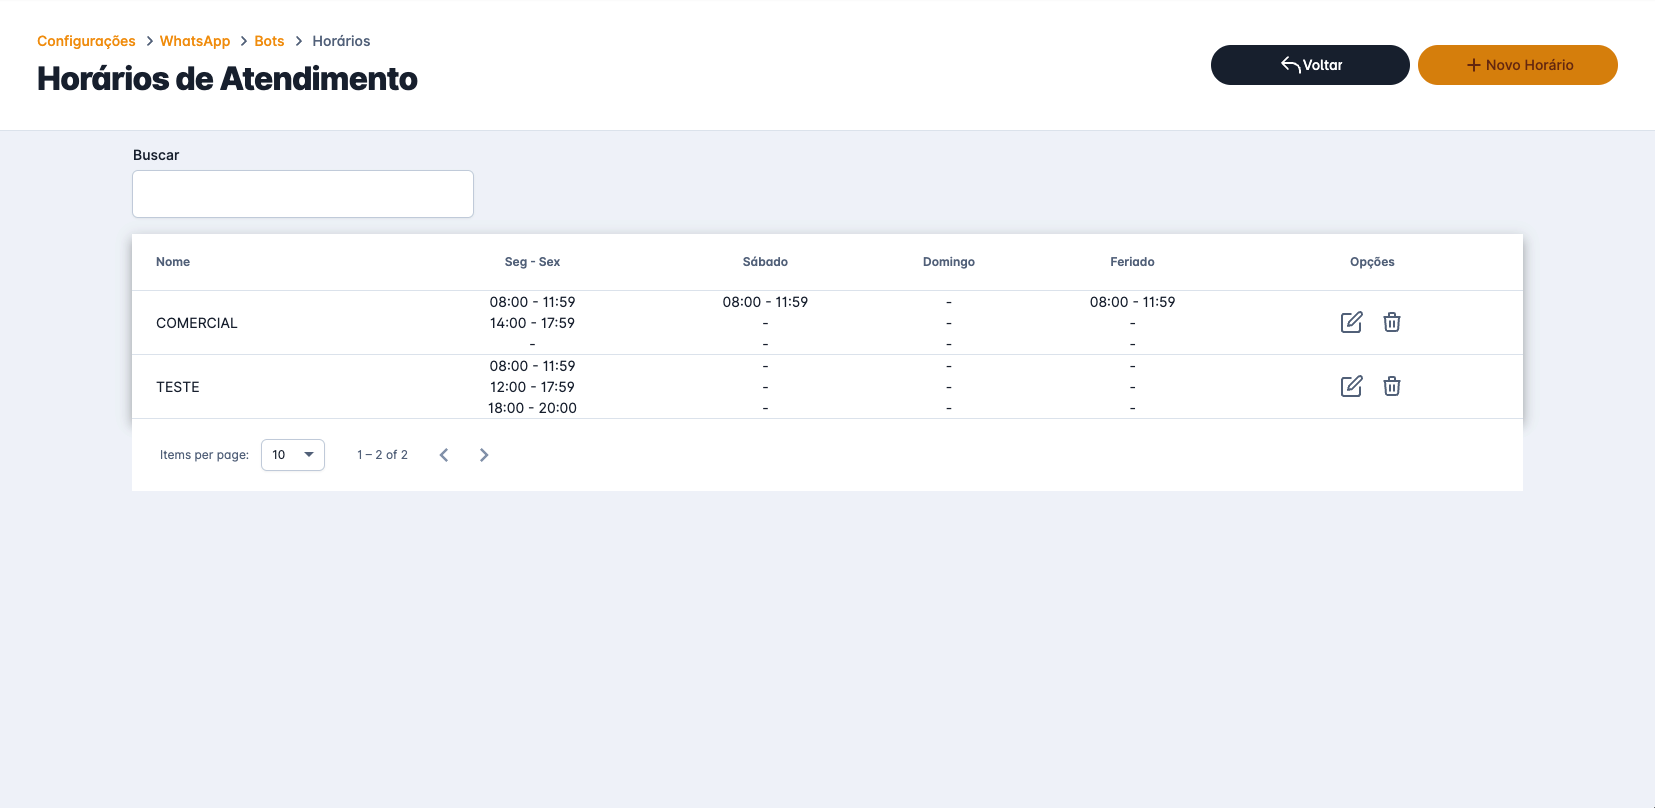
Task: Open edit for the TESTE schedule
Action: coord(1351,386)
